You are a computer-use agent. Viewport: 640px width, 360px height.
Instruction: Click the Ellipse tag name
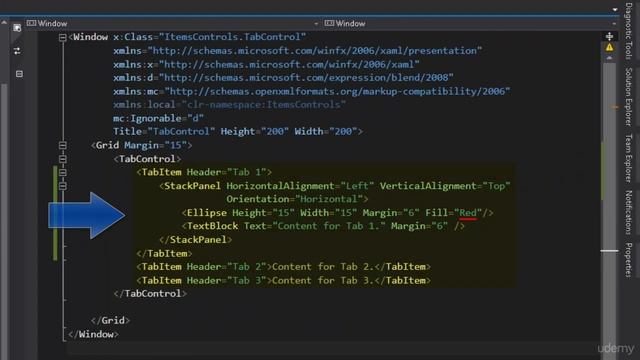pyautogui.click(x=207, y=213)
